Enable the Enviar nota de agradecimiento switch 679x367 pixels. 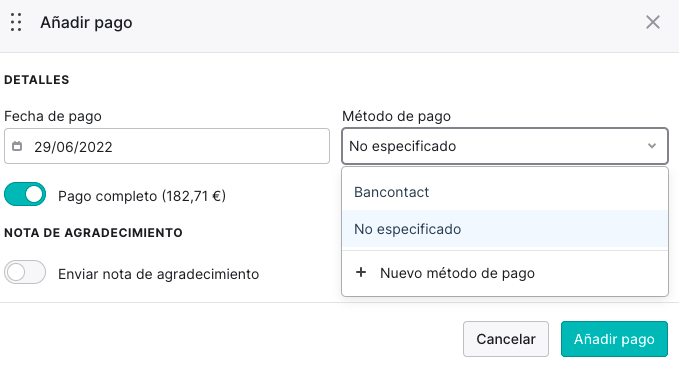tap(25, 272)
